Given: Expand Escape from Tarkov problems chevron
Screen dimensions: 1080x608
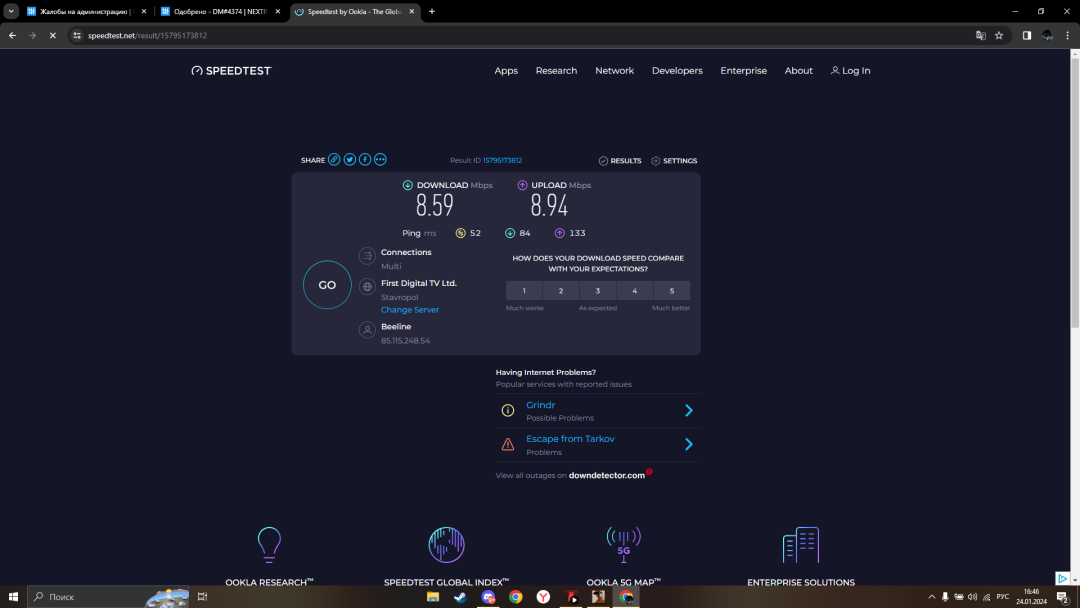Looking at the screenshot, I should pyautogui.click(x=689, y=444).
